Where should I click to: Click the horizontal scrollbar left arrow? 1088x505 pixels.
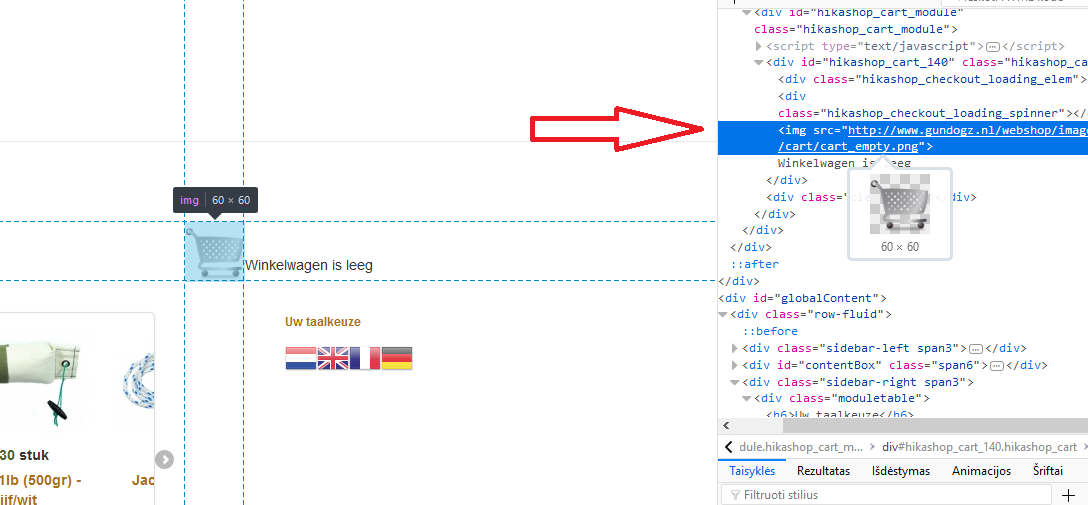click(726, 425)
